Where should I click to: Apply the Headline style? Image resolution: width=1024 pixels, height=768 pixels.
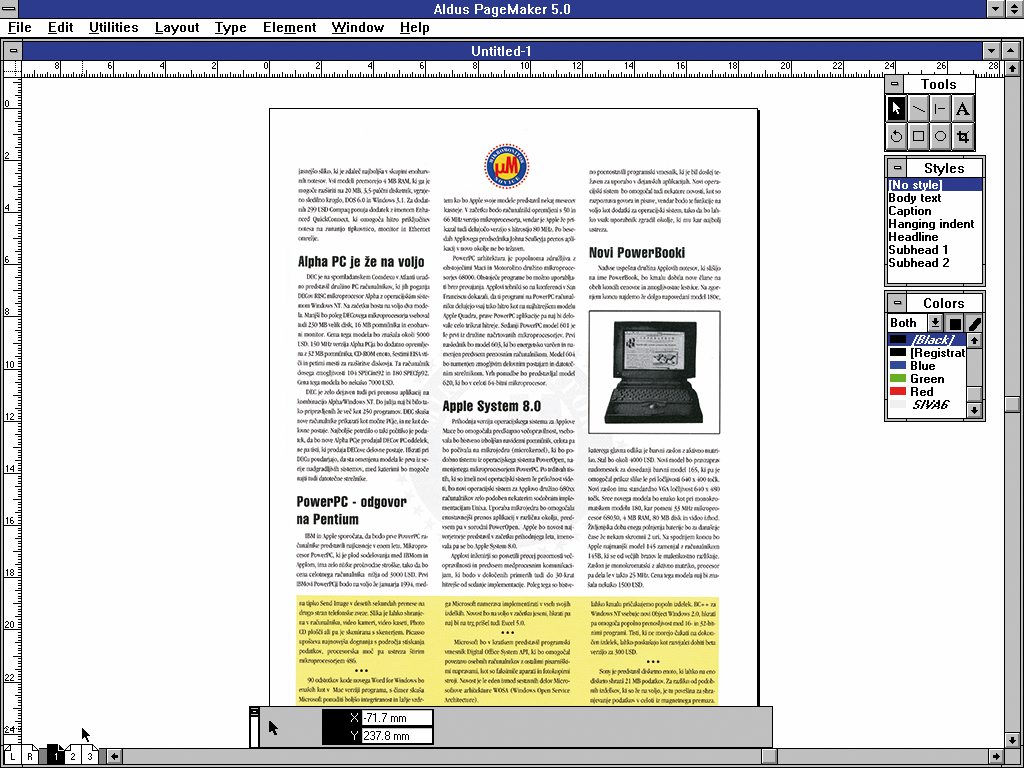point(935,237)
